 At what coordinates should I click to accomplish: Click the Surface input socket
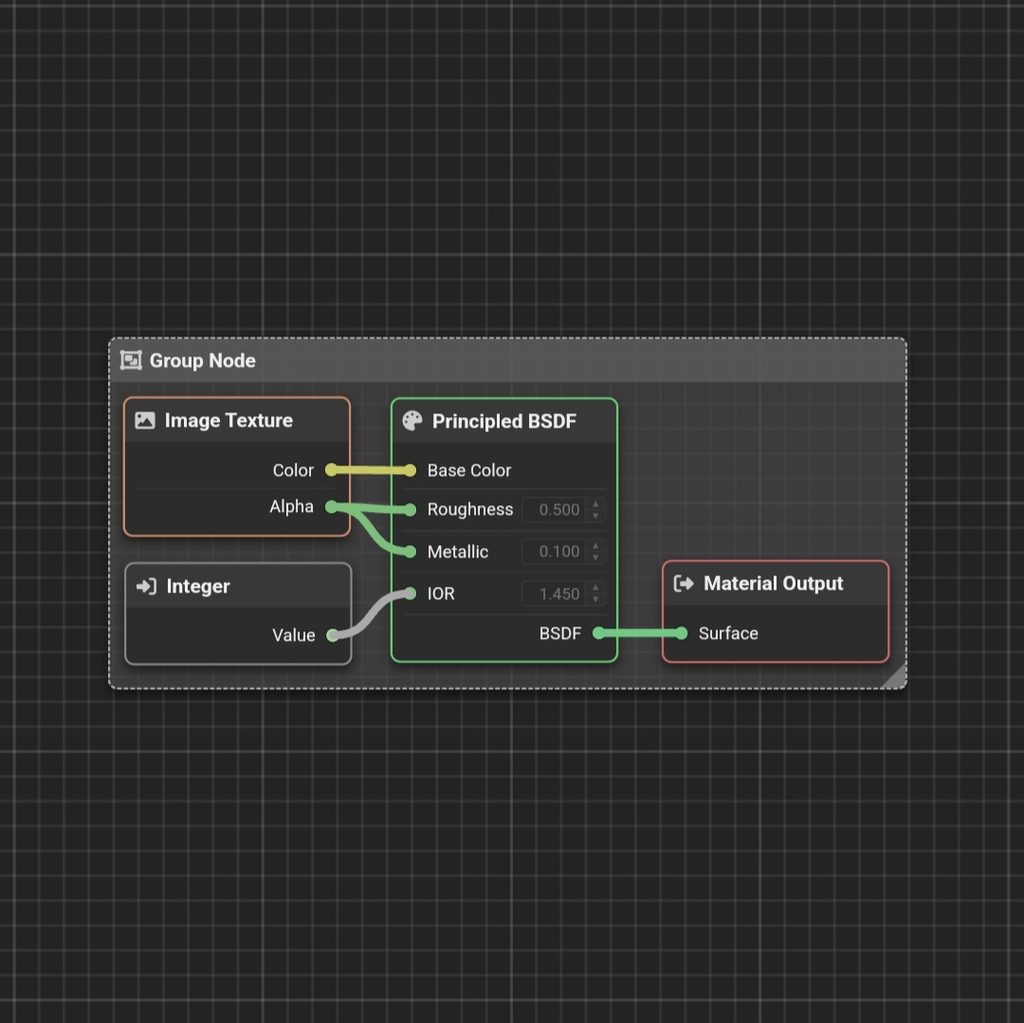[x=681, y=633]
